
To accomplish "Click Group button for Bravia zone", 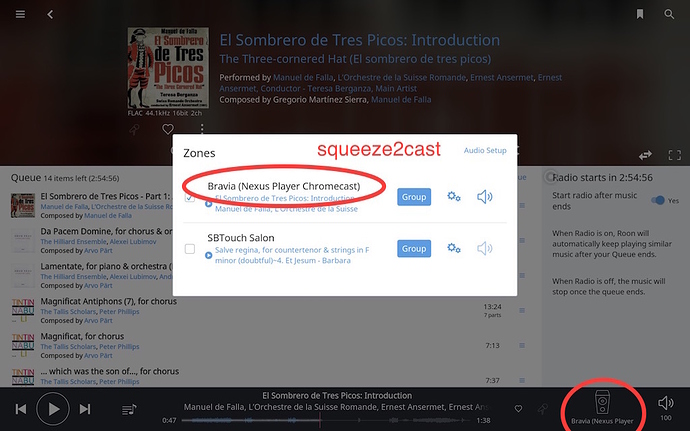I will pos(414,197).
